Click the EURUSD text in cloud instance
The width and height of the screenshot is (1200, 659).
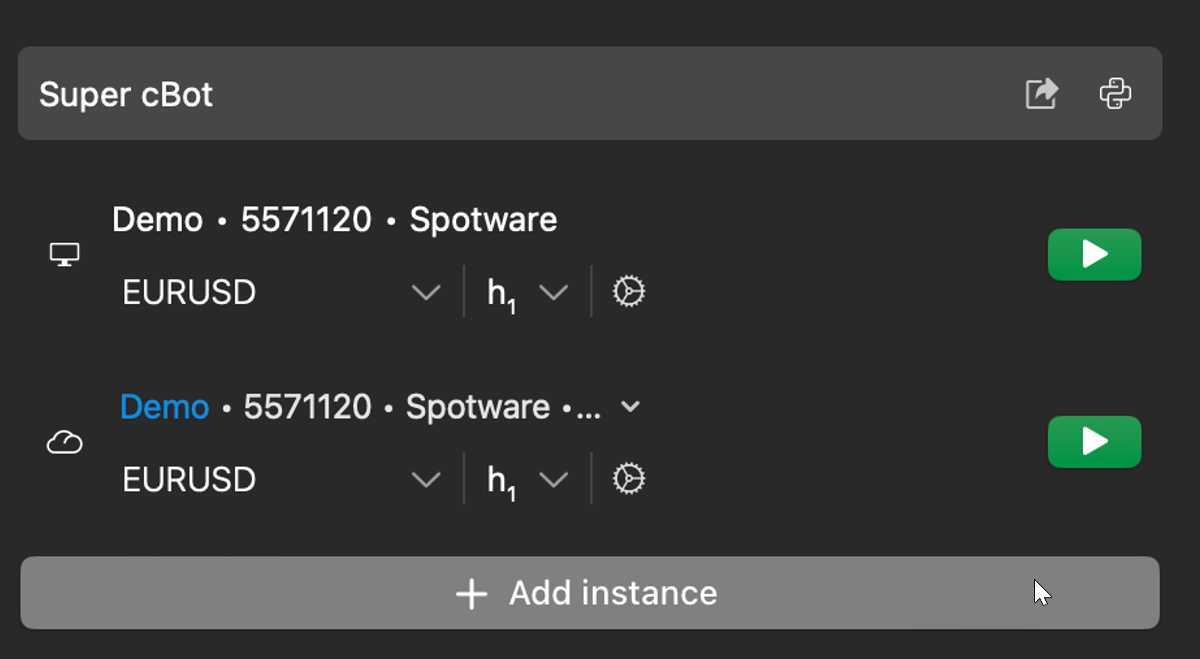[189, 479]
